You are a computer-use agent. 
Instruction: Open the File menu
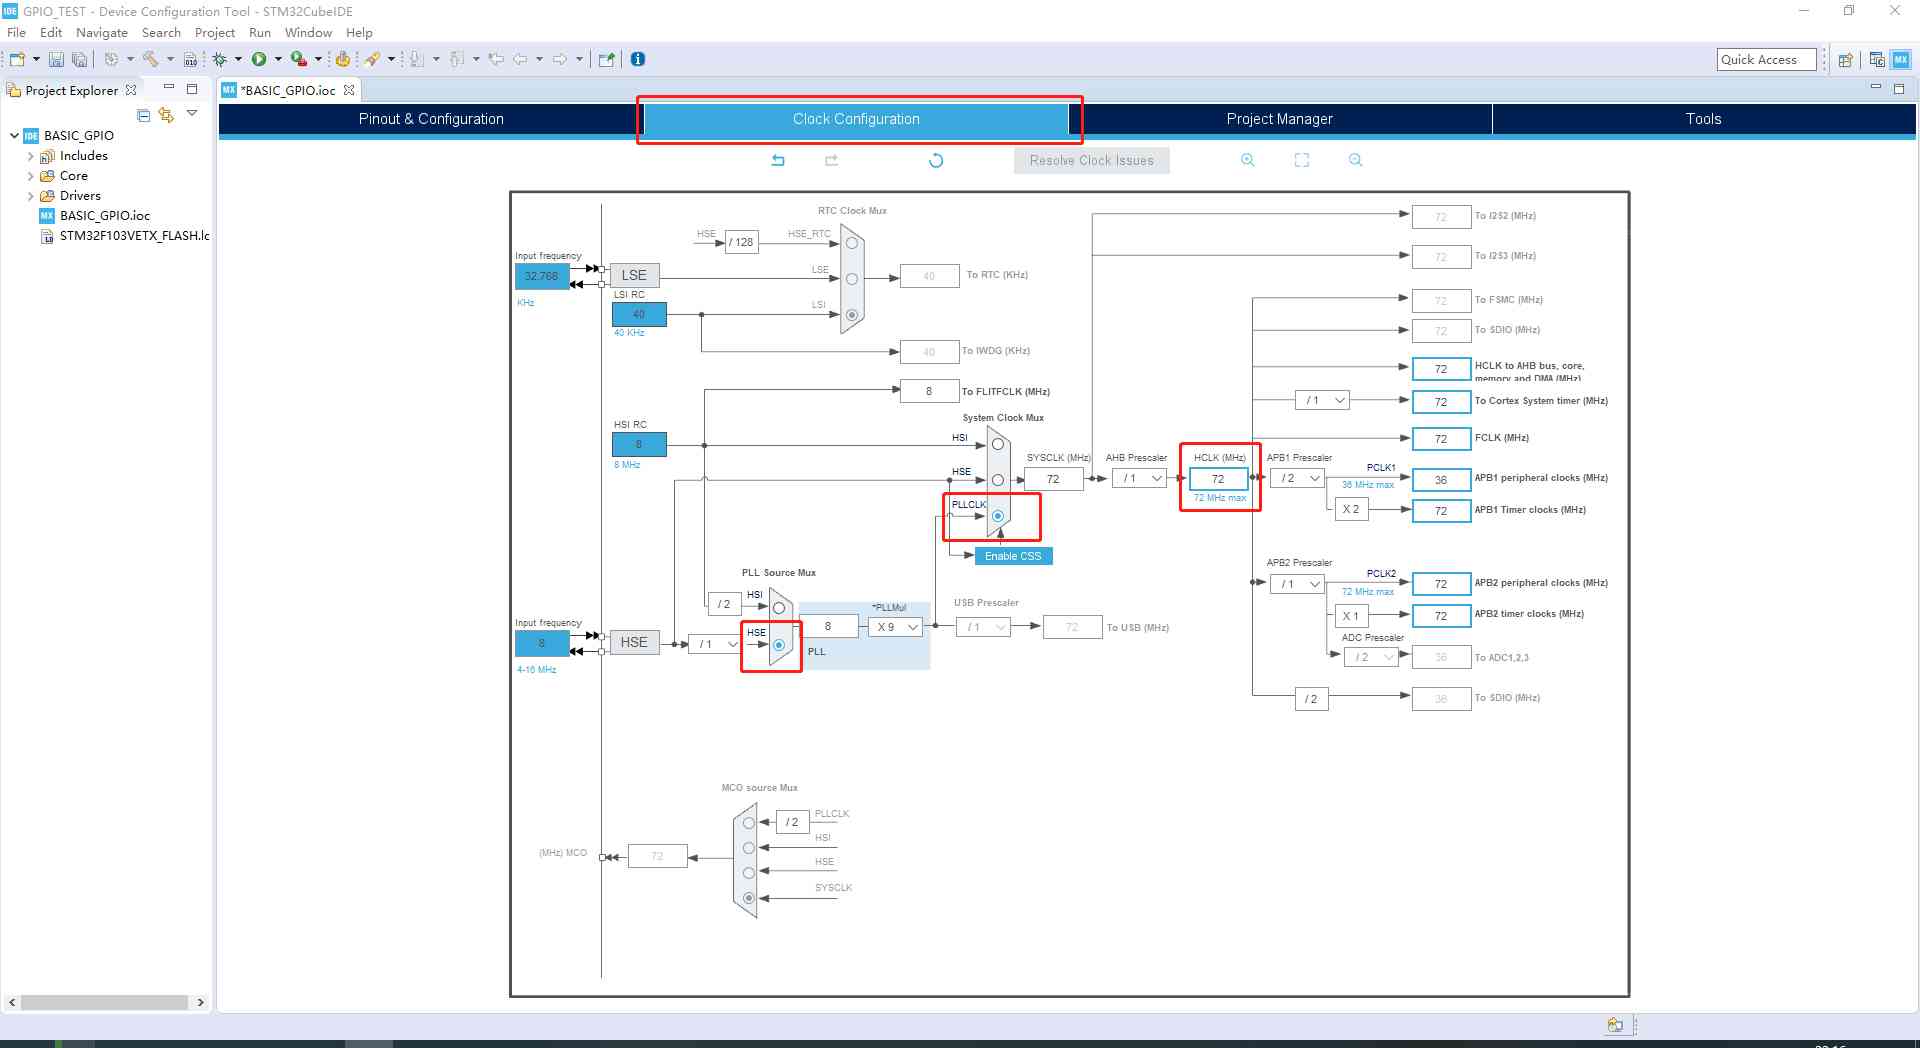point(16,32)
